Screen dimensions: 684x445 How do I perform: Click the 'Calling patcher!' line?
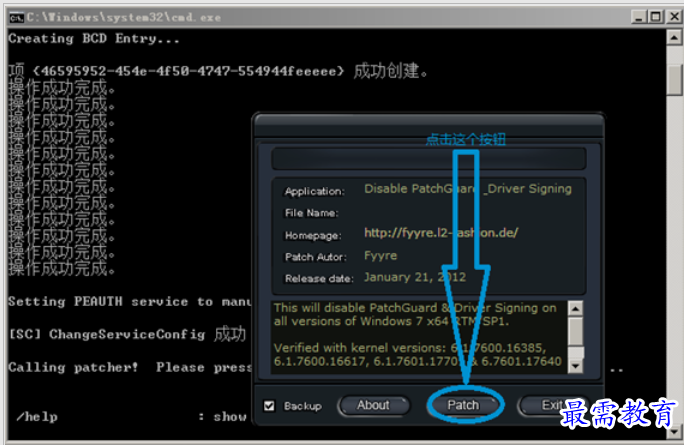(130, 367)
